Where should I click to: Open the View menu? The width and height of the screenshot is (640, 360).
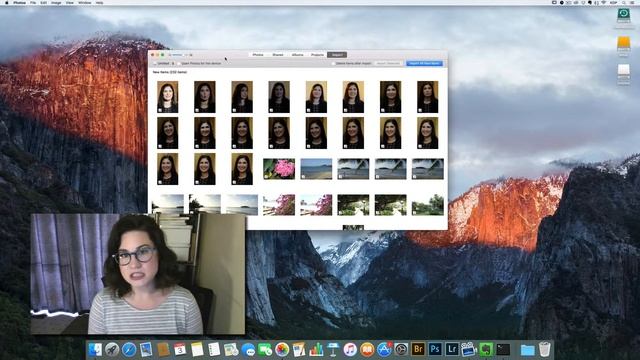[70, 2]
